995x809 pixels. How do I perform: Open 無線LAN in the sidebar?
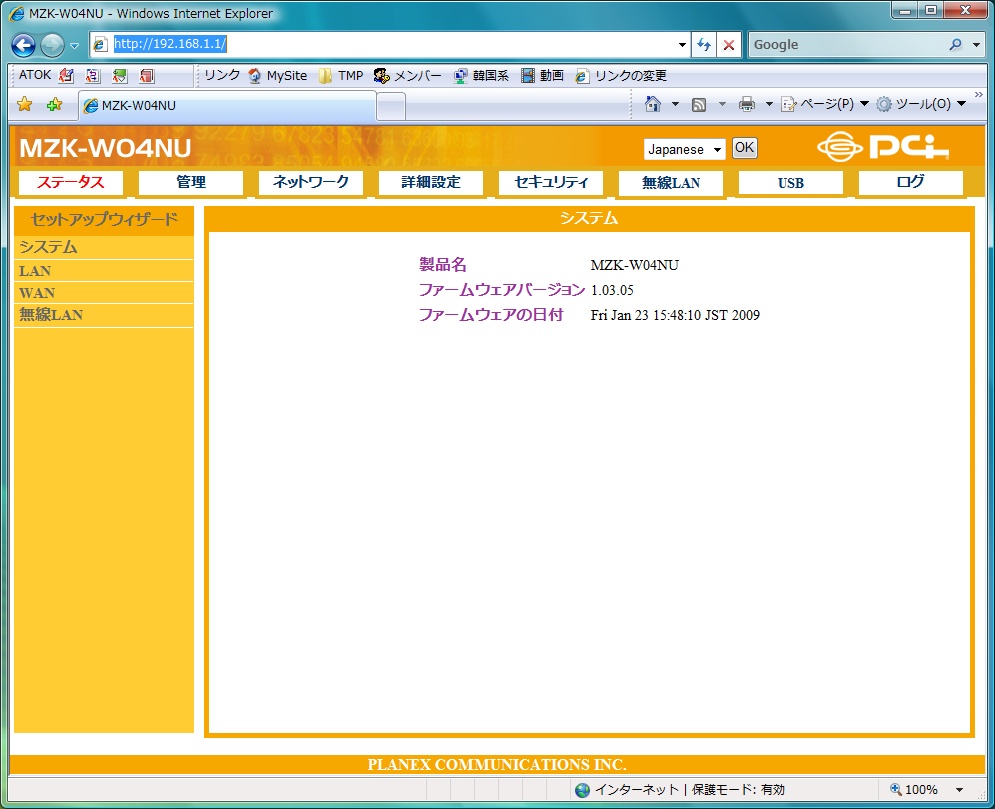[x=104, y=315]
